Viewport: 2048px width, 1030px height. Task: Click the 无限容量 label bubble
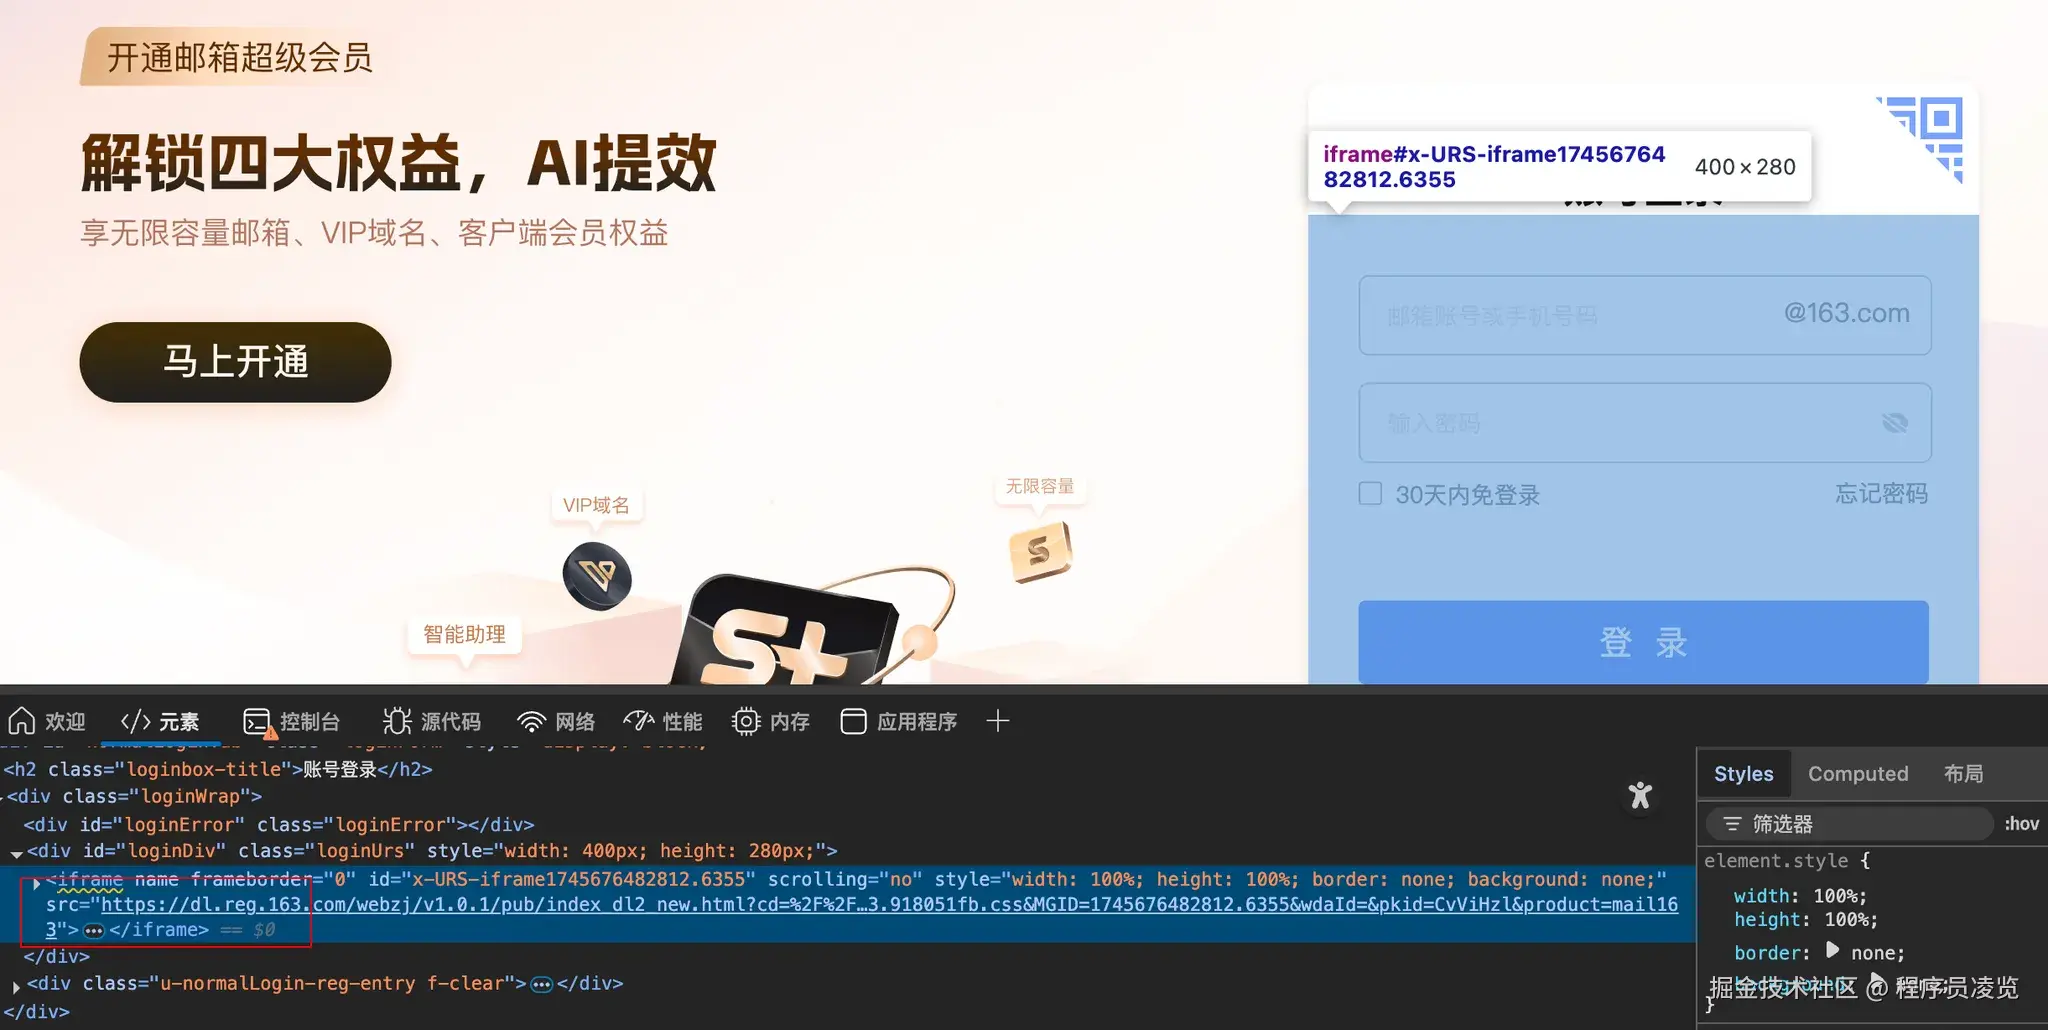tap(1039, 486)
